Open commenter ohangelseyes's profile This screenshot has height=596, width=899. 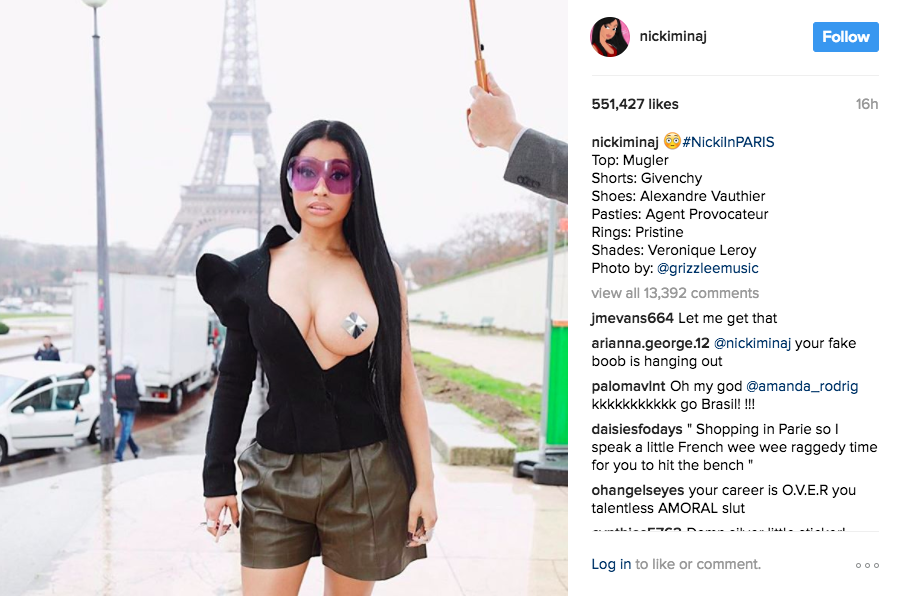point(638,491)
